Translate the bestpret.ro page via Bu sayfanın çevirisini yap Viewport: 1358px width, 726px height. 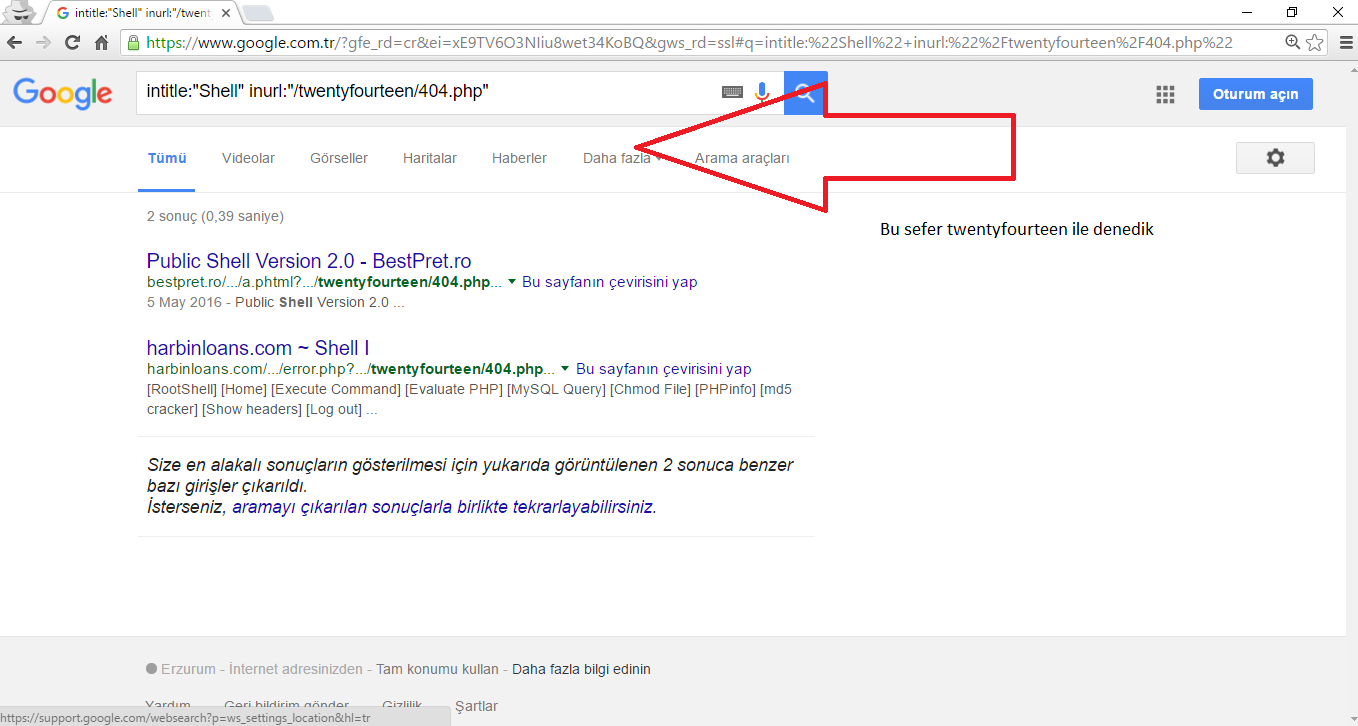point(610,282)
